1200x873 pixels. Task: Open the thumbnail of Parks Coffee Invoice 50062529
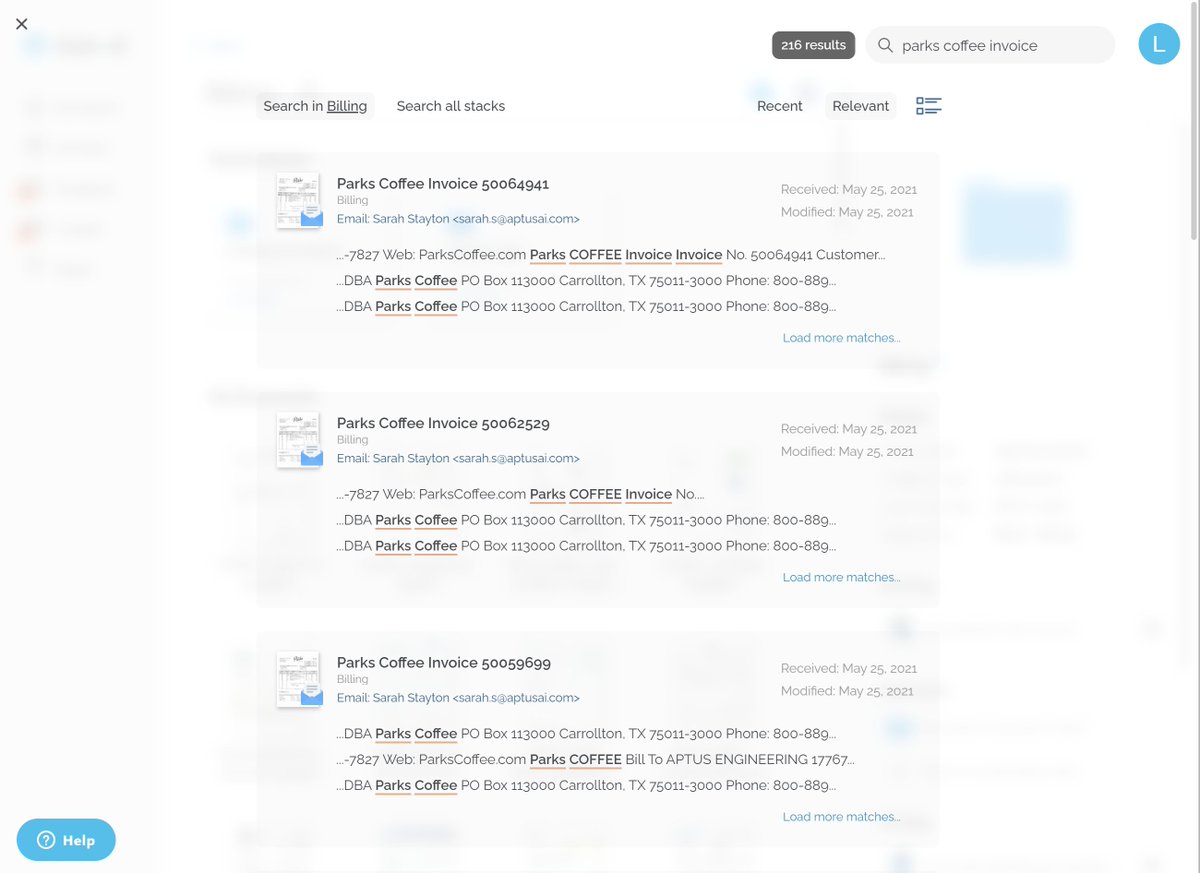pyautogui.click(x=298, y=440)
